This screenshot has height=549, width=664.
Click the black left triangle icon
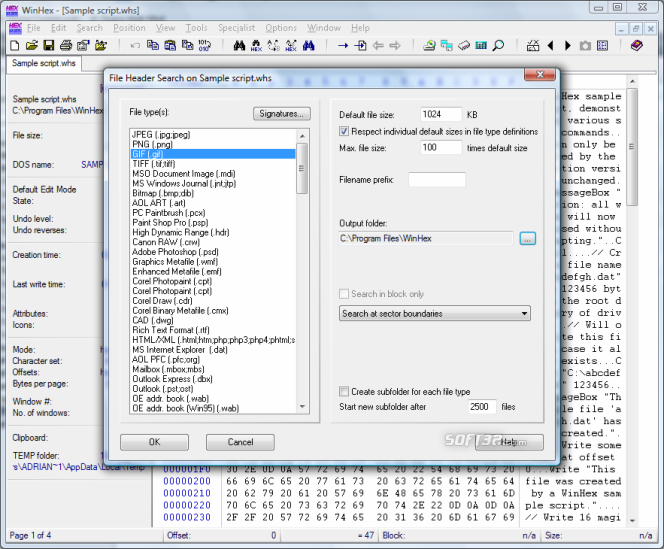551,45
